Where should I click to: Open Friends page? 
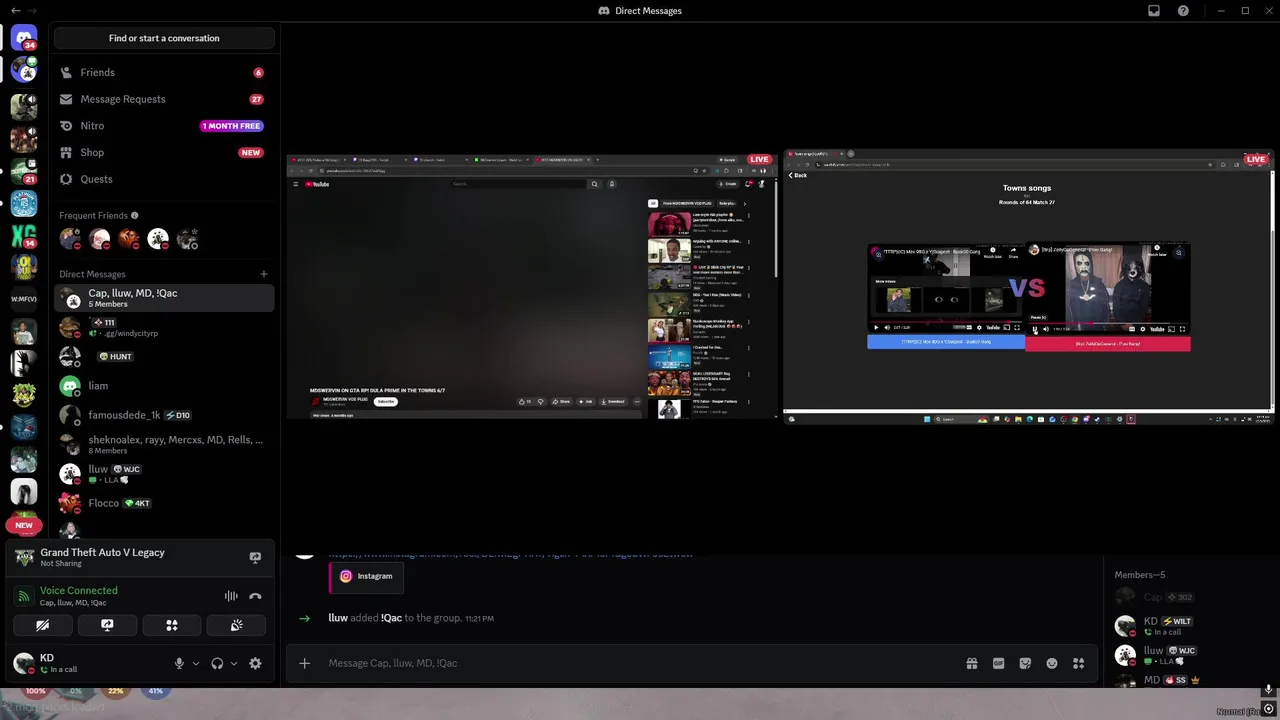[x=164, y=73]
